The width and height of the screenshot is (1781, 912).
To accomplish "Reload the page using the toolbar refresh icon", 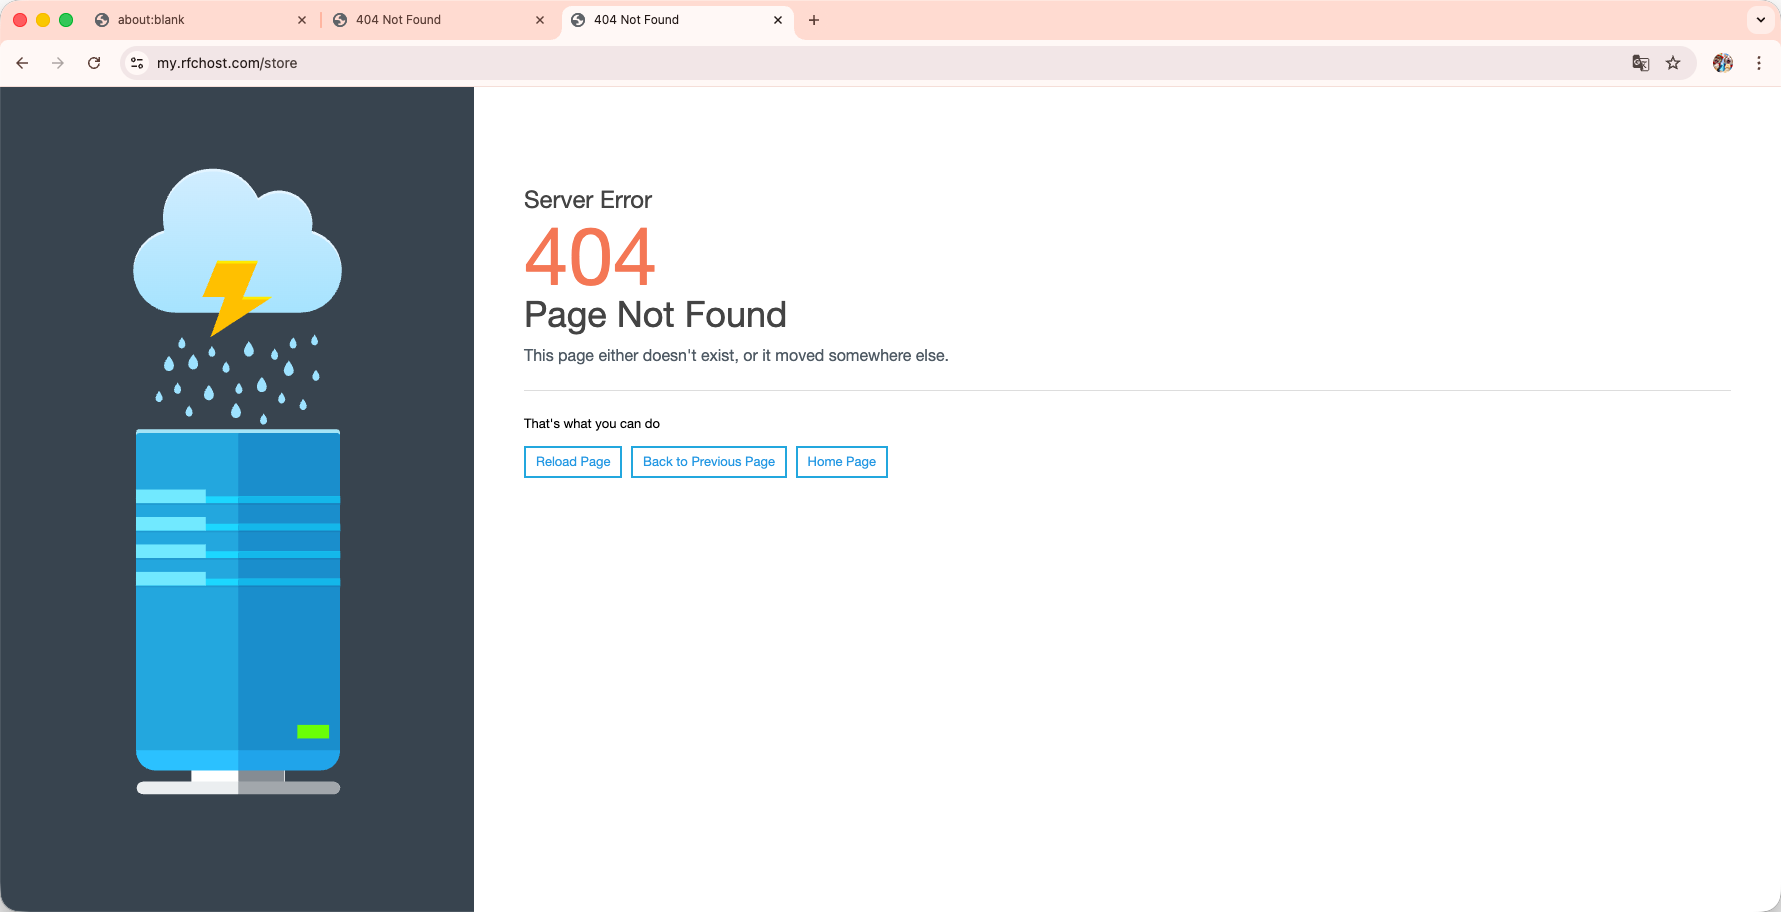I will coord(94,63).
